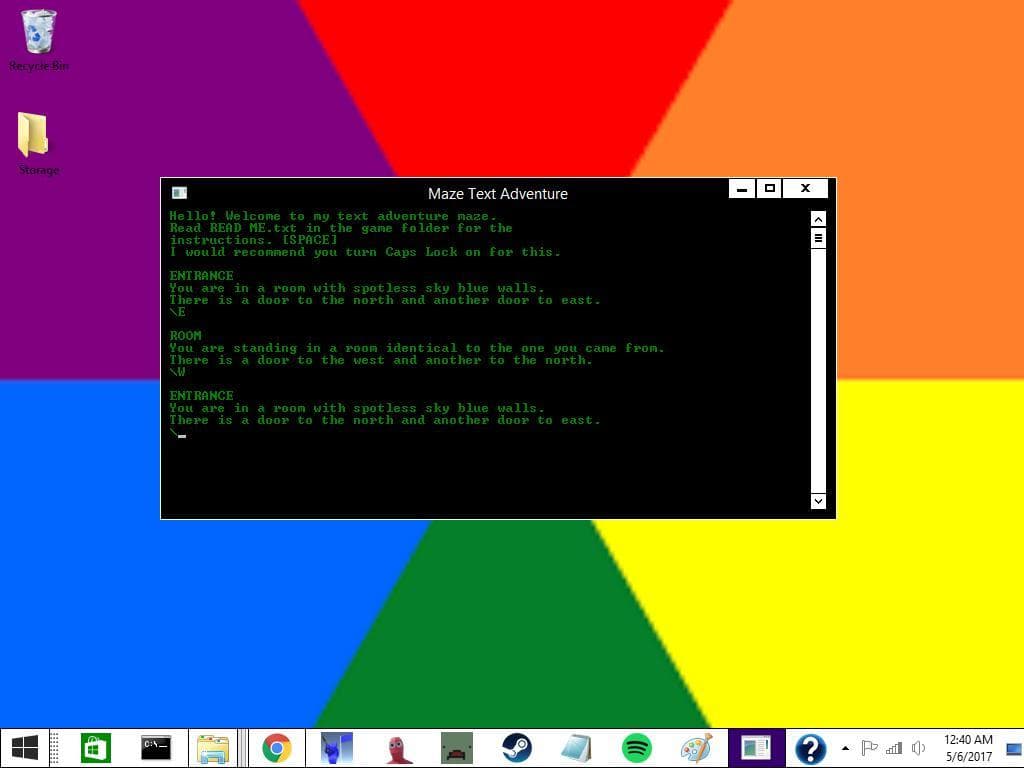Click the console scrollbar down arrow
The image size is (1024, 768).
pos(818,501)
